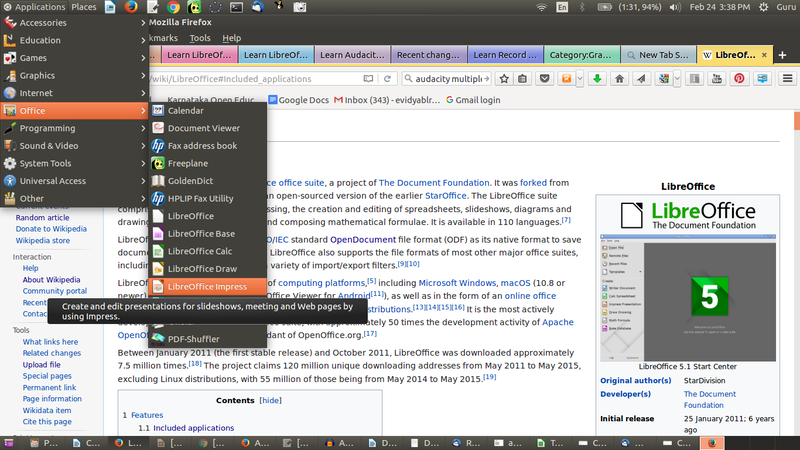Click the search box containing audacity multiple
The height and width of the screenshot is (450, 800).
click(447, 79)
